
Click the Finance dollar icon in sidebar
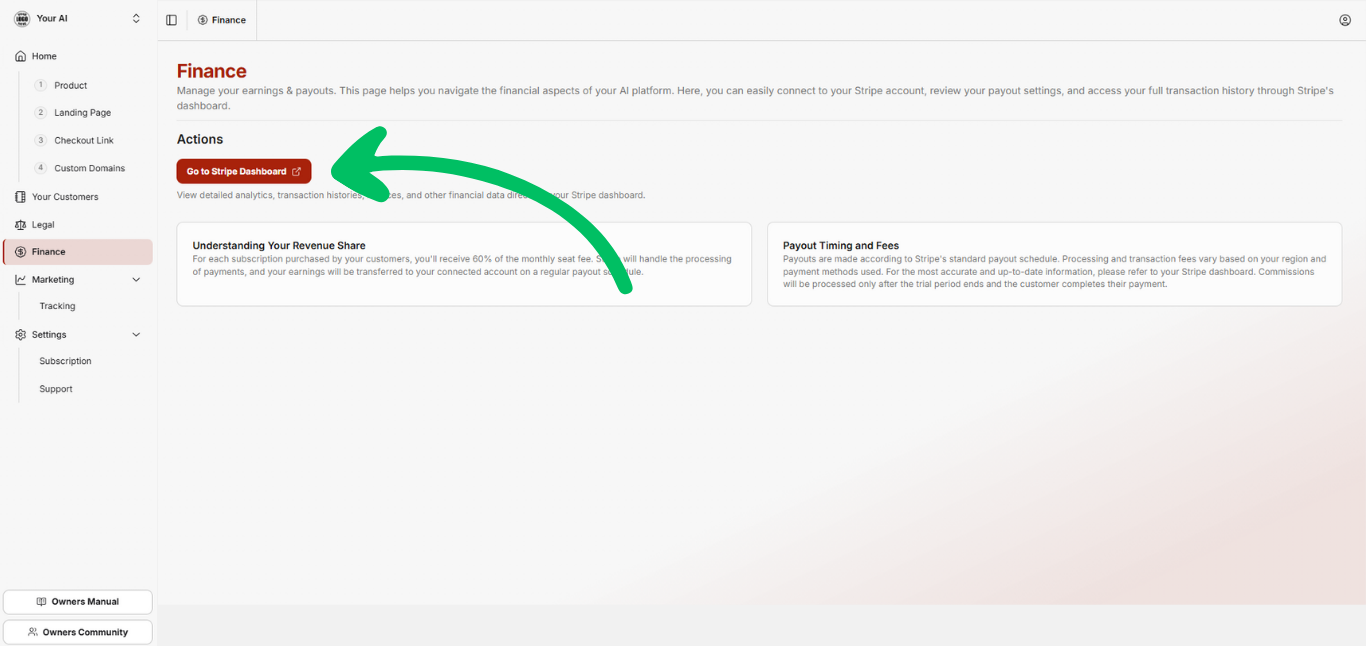pos(21,252)
